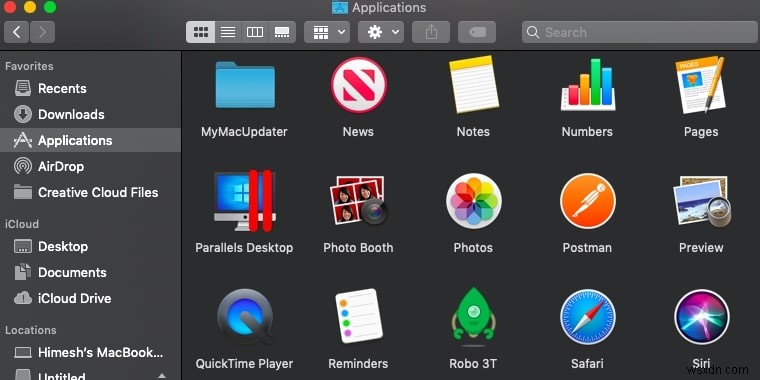Go back with the left arrow button
Viewport: 760px width, 380px height.
[x=16, y=32]
